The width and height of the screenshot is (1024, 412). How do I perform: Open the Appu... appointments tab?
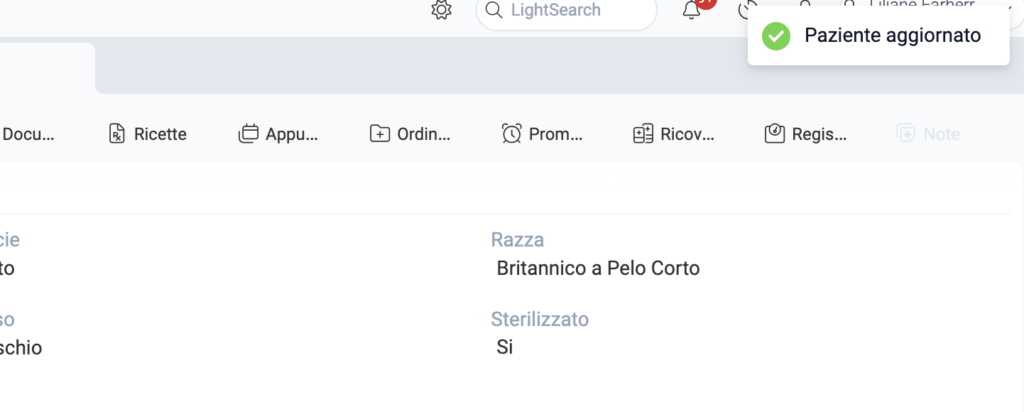pos(278,134)
